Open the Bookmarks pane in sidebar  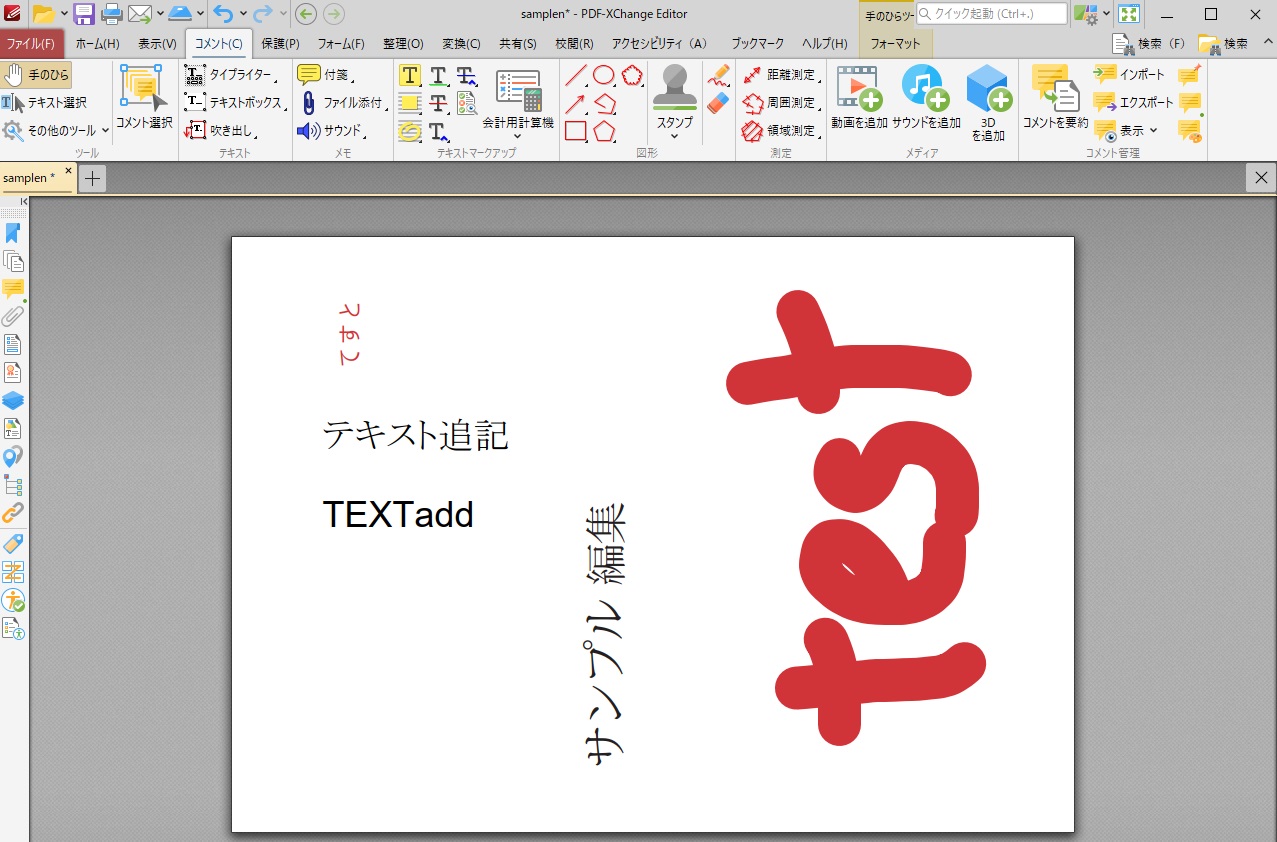click(13, 233)
